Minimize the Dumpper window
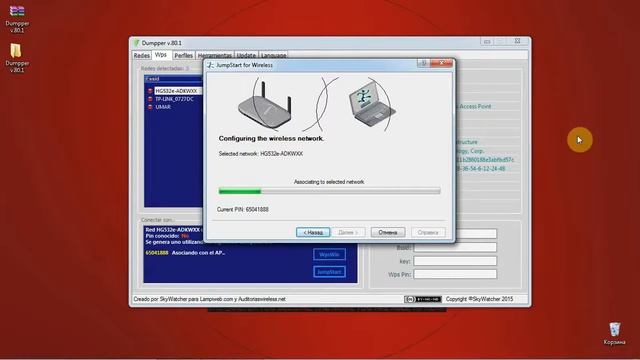The height and width of the screenshot is (360, 640). 487,41
